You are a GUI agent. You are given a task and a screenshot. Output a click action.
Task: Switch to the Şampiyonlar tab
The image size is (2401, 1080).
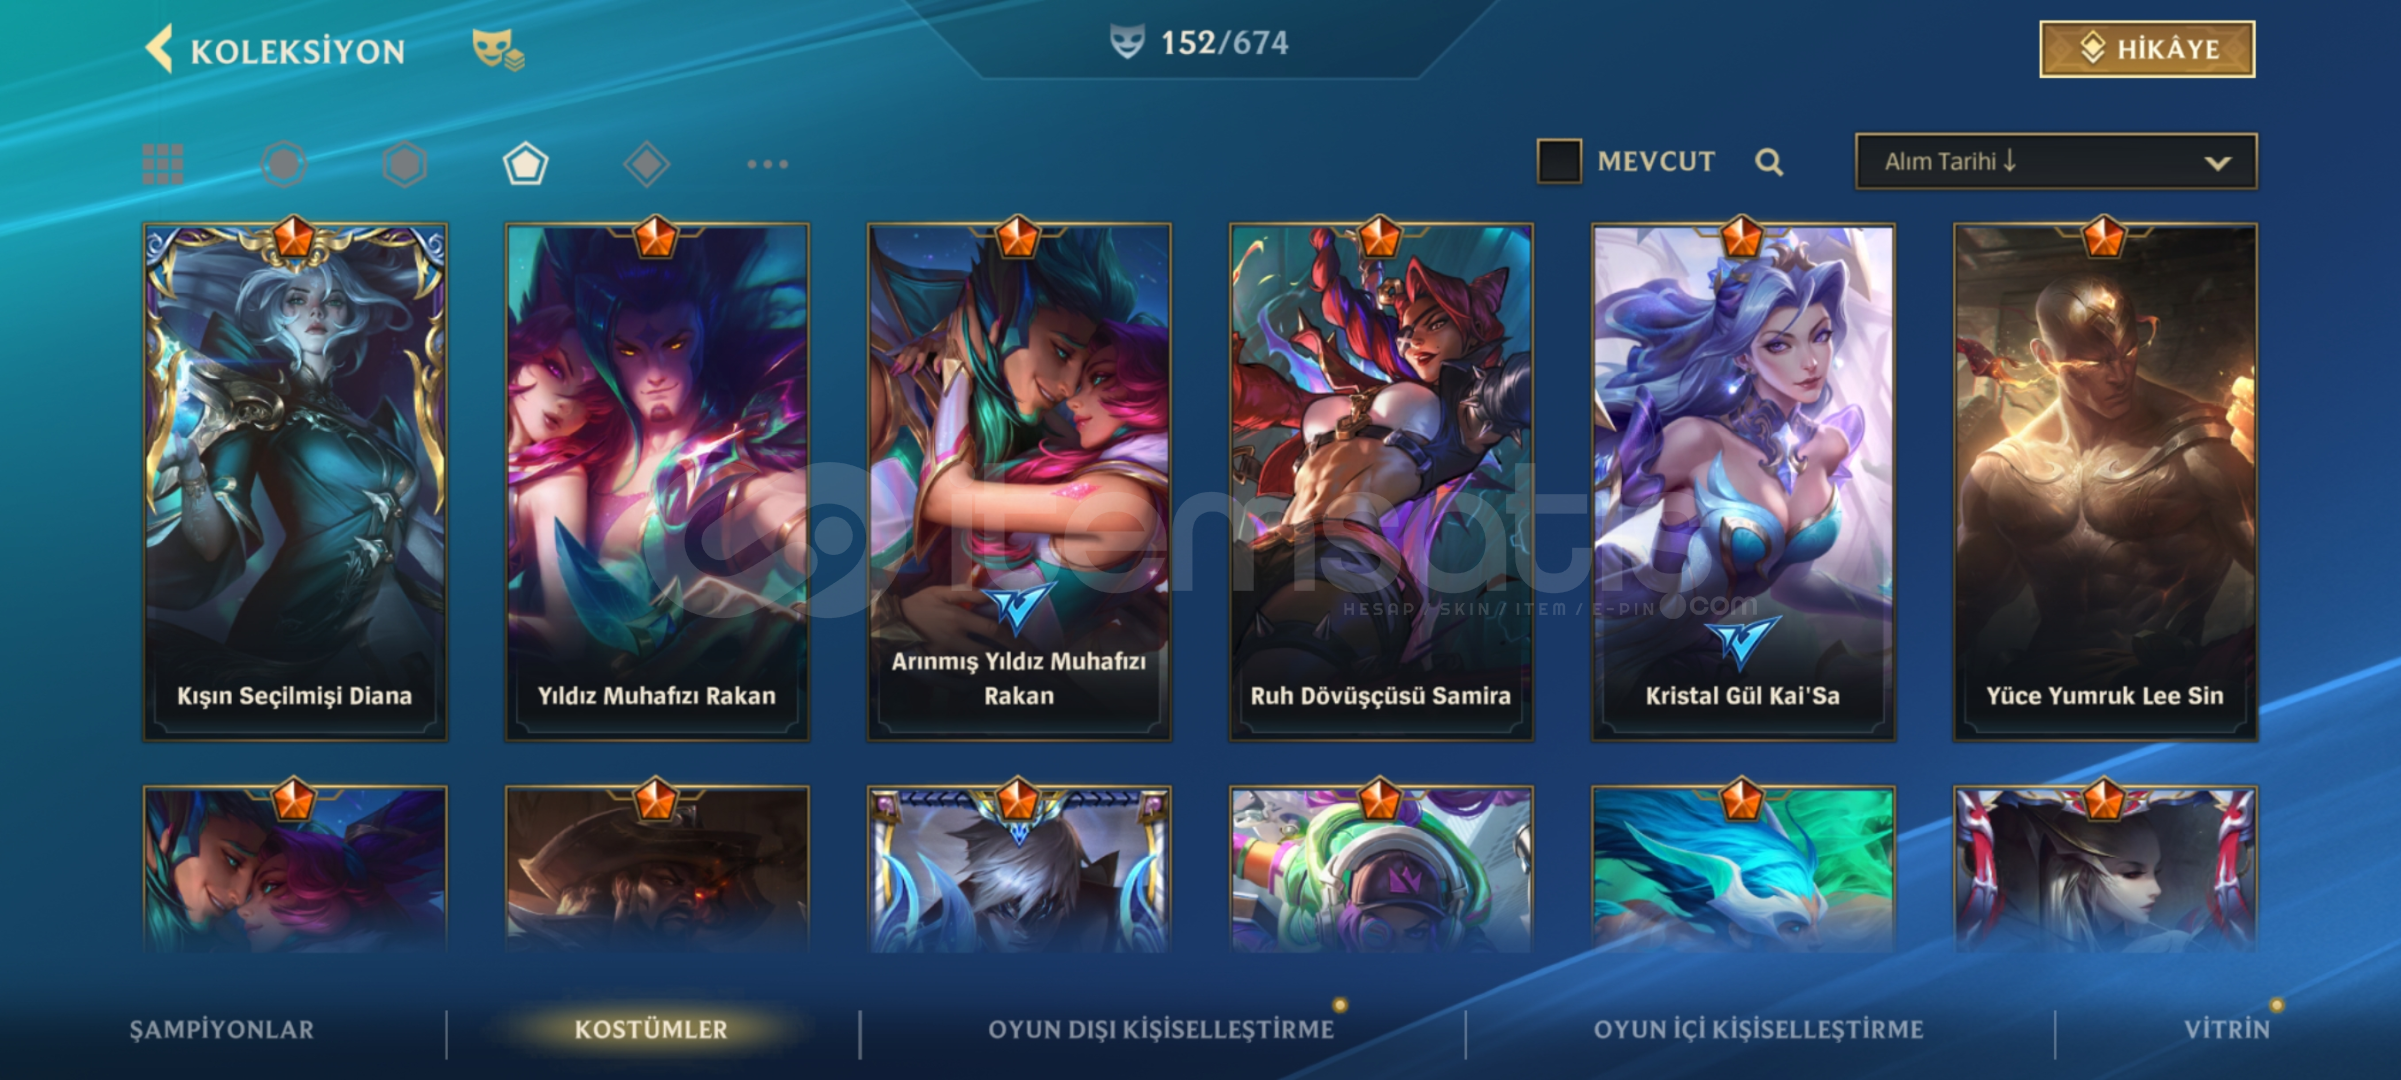tap(222, 1029)
